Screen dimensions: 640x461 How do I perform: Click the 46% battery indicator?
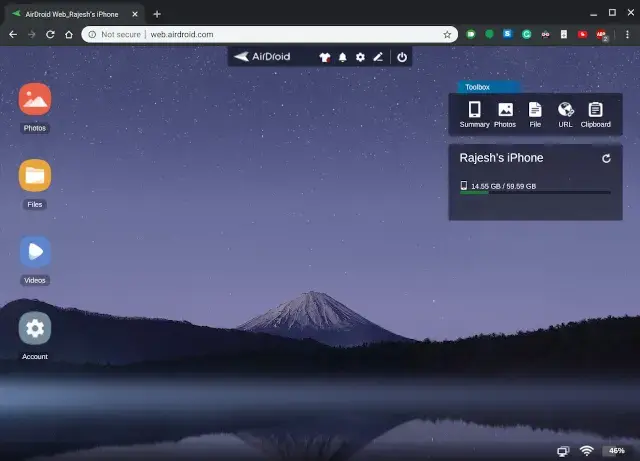tap(617, 450)
